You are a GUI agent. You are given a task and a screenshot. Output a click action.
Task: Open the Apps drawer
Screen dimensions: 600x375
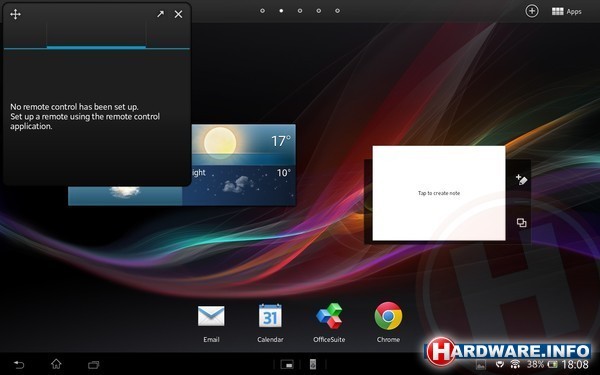(567, 11)
